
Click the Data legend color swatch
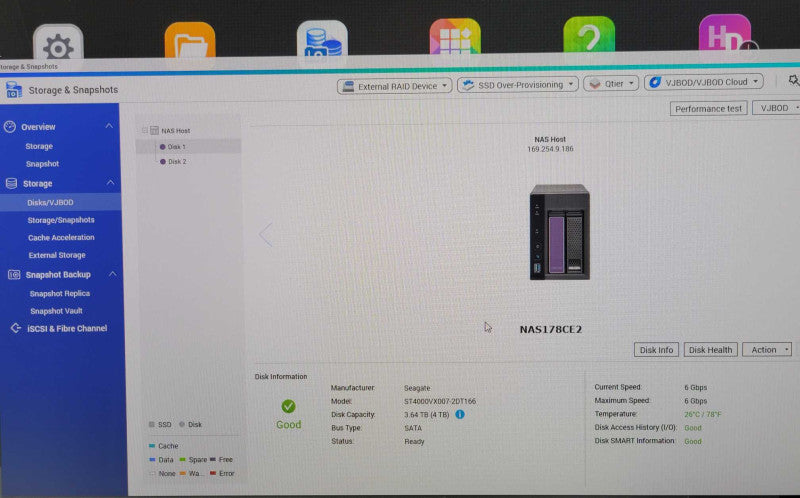(x=152, y=460)
